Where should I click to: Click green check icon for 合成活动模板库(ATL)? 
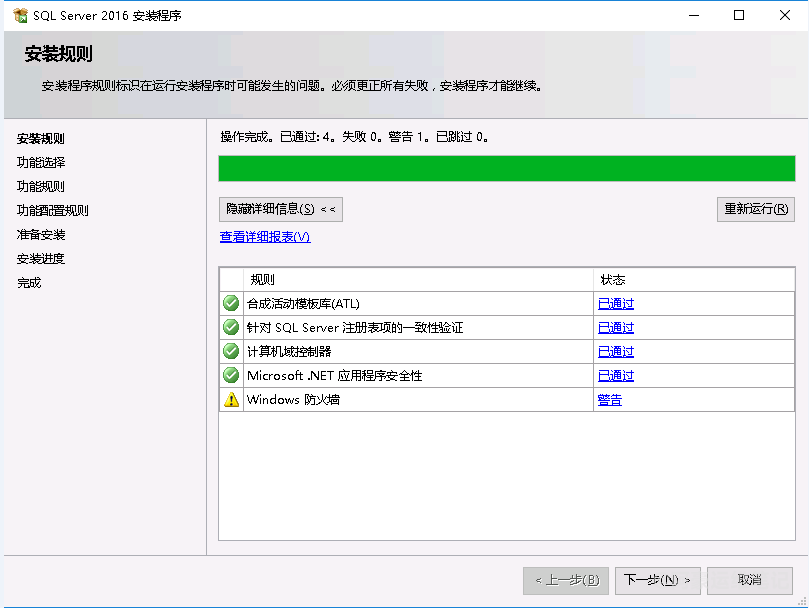[x=231, y=303]
